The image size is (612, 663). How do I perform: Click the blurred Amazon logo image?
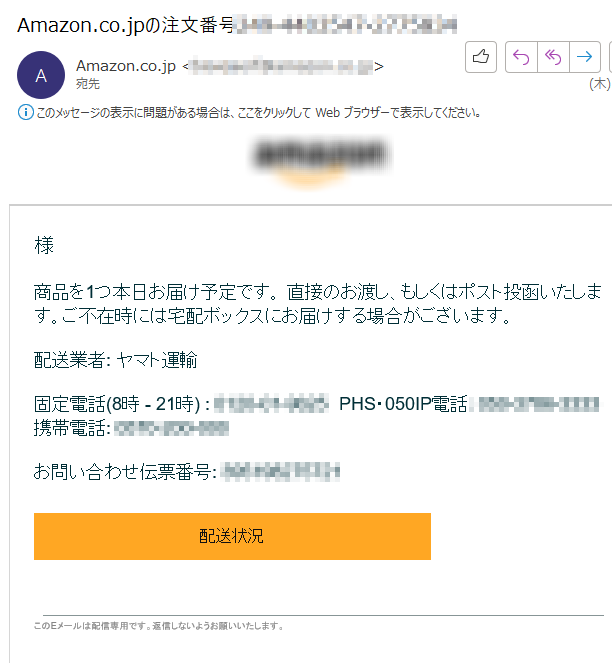coord(321,161)
